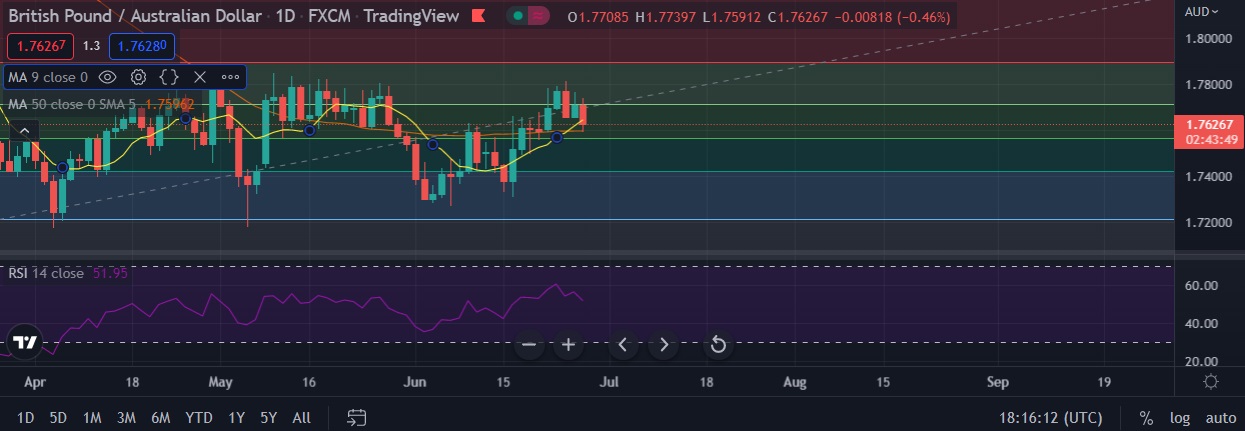Select the MA 9 close indicator label
The height and width of the screenshot is (431, 1245).
(48, 77)
